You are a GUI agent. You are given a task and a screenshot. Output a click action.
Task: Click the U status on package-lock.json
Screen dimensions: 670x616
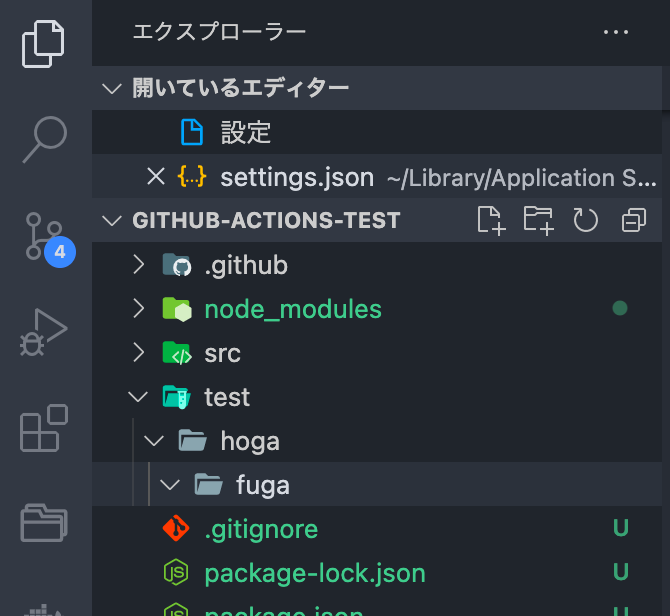620,572
